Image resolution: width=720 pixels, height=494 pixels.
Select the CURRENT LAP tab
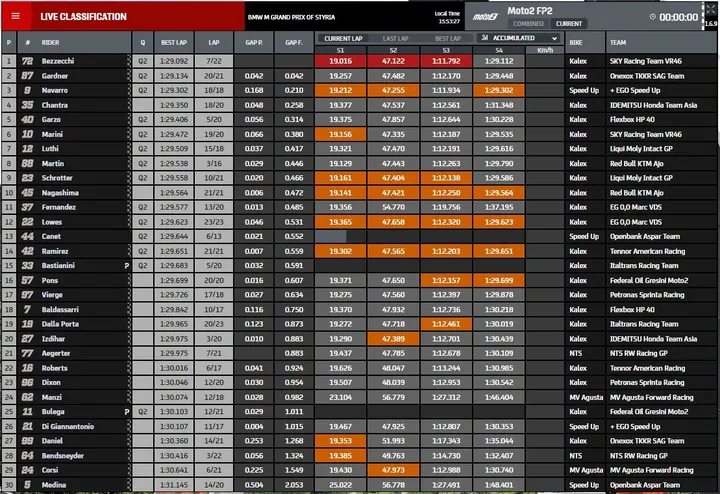pos(343,39)
